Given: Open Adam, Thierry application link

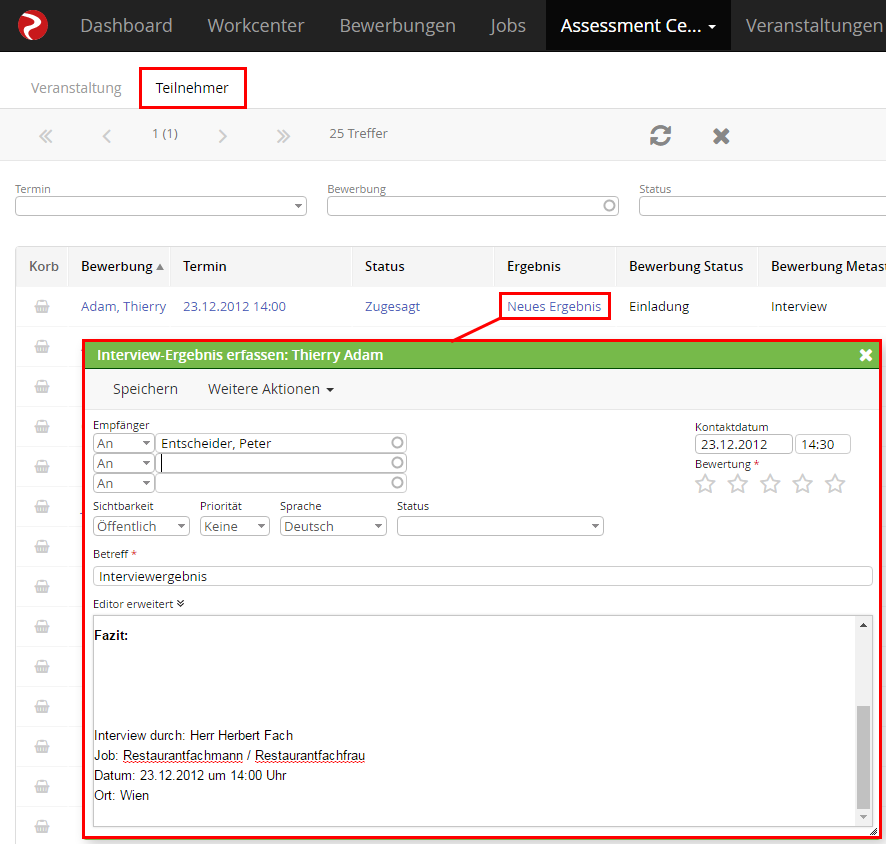Looking at the screenshot, I should point(123,306).
